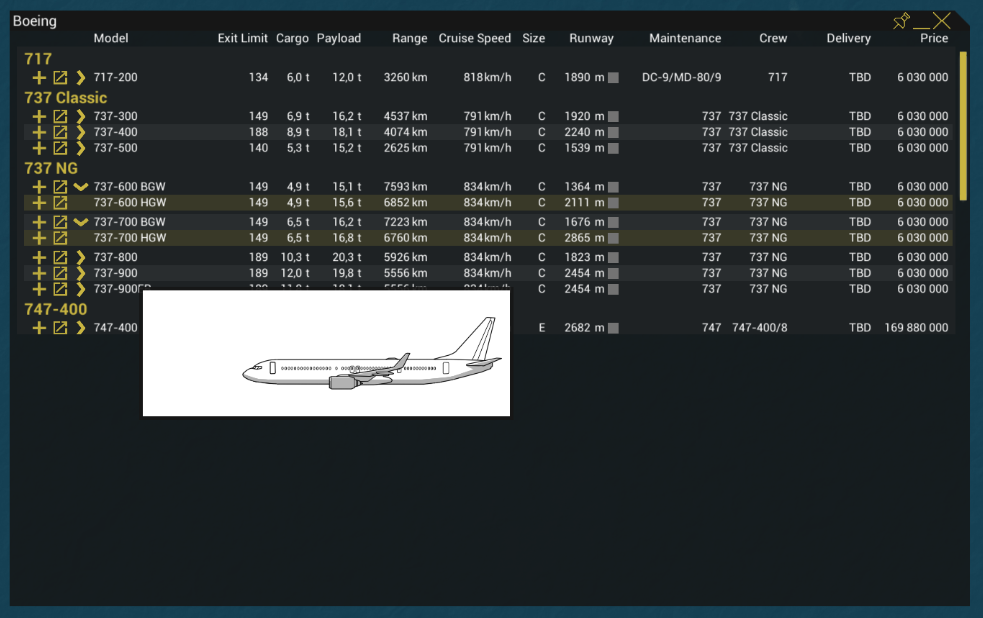Open the 737-500 details icon
Viewport: 983px width, 618px height.
coord(60,149)
